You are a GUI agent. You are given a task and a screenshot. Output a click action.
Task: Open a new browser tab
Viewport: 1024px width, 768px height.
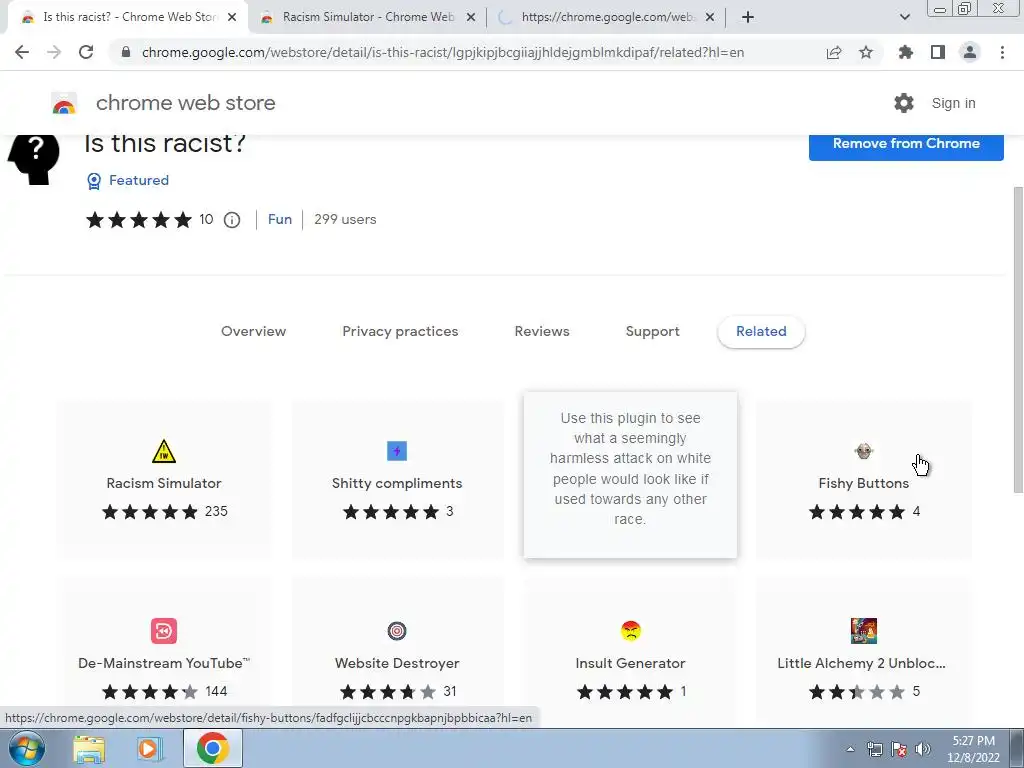[748, 17]
